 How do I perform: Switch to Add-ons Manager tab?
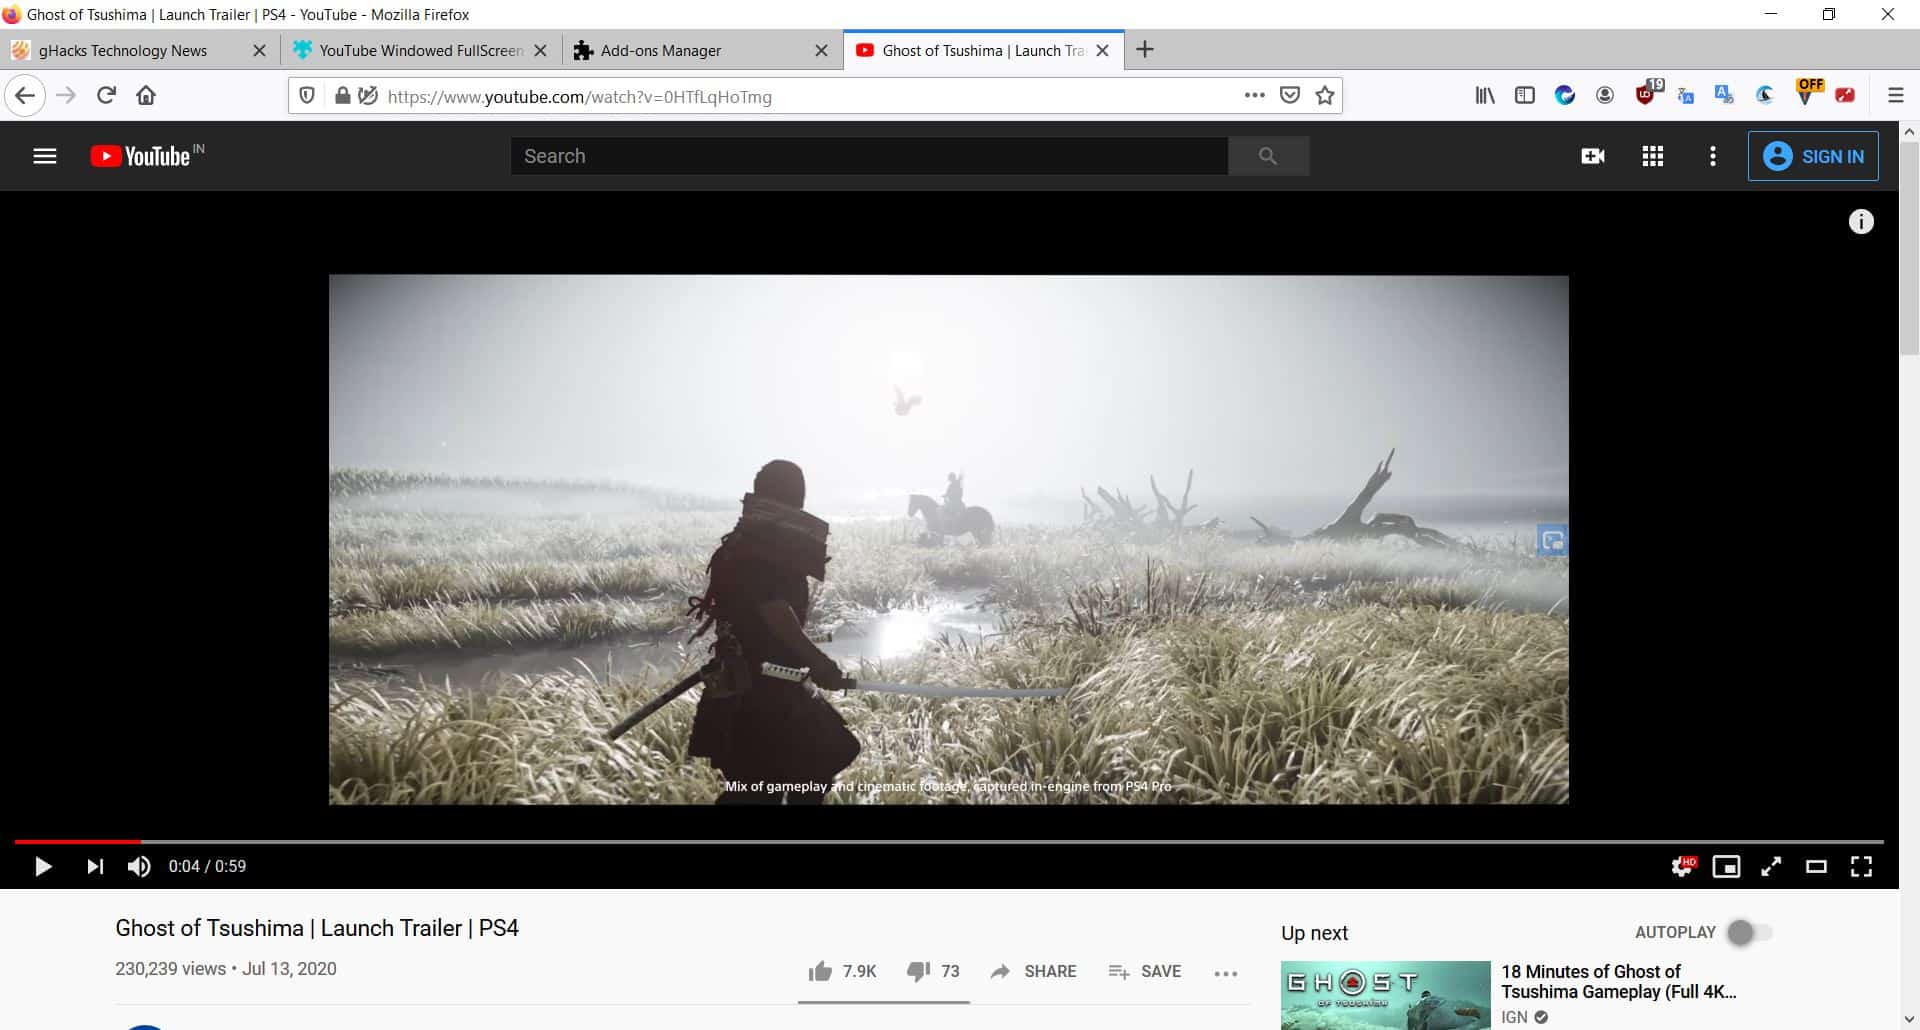point(660,50)
